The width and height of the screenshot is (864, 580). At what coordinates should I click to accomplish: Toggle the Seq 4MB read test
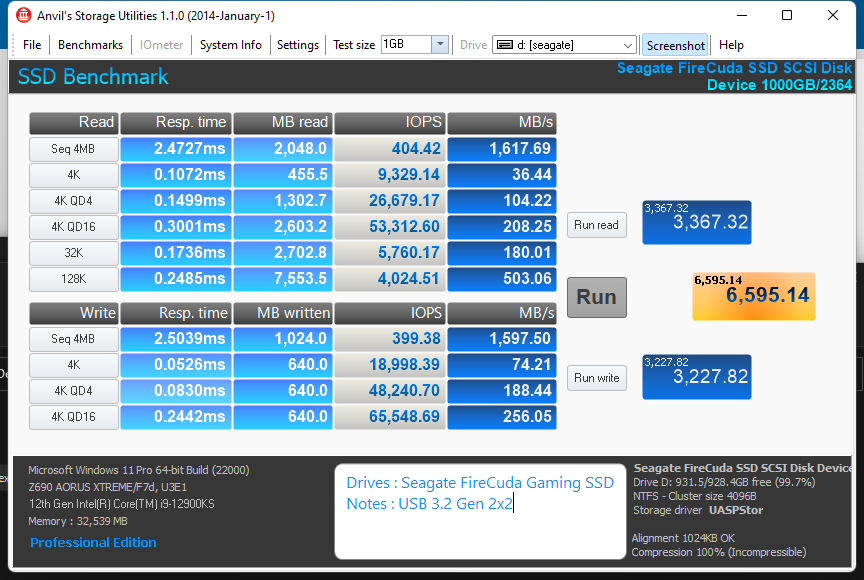pos(73,148)
